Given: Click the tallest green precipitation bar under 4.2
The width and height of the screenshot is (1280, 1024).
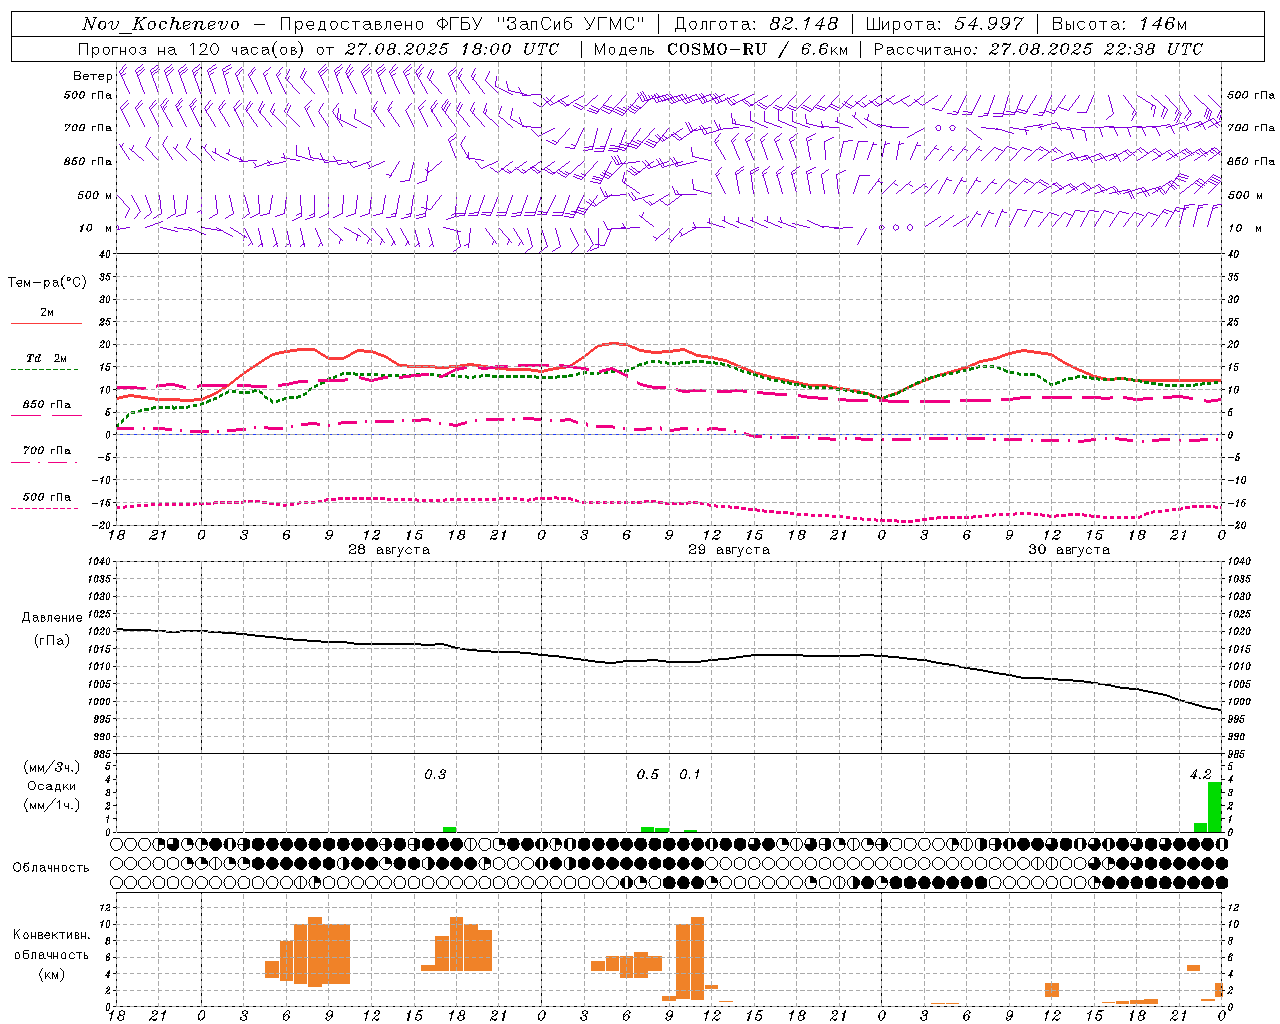Looking at the screenshot, I should 1215,807.
